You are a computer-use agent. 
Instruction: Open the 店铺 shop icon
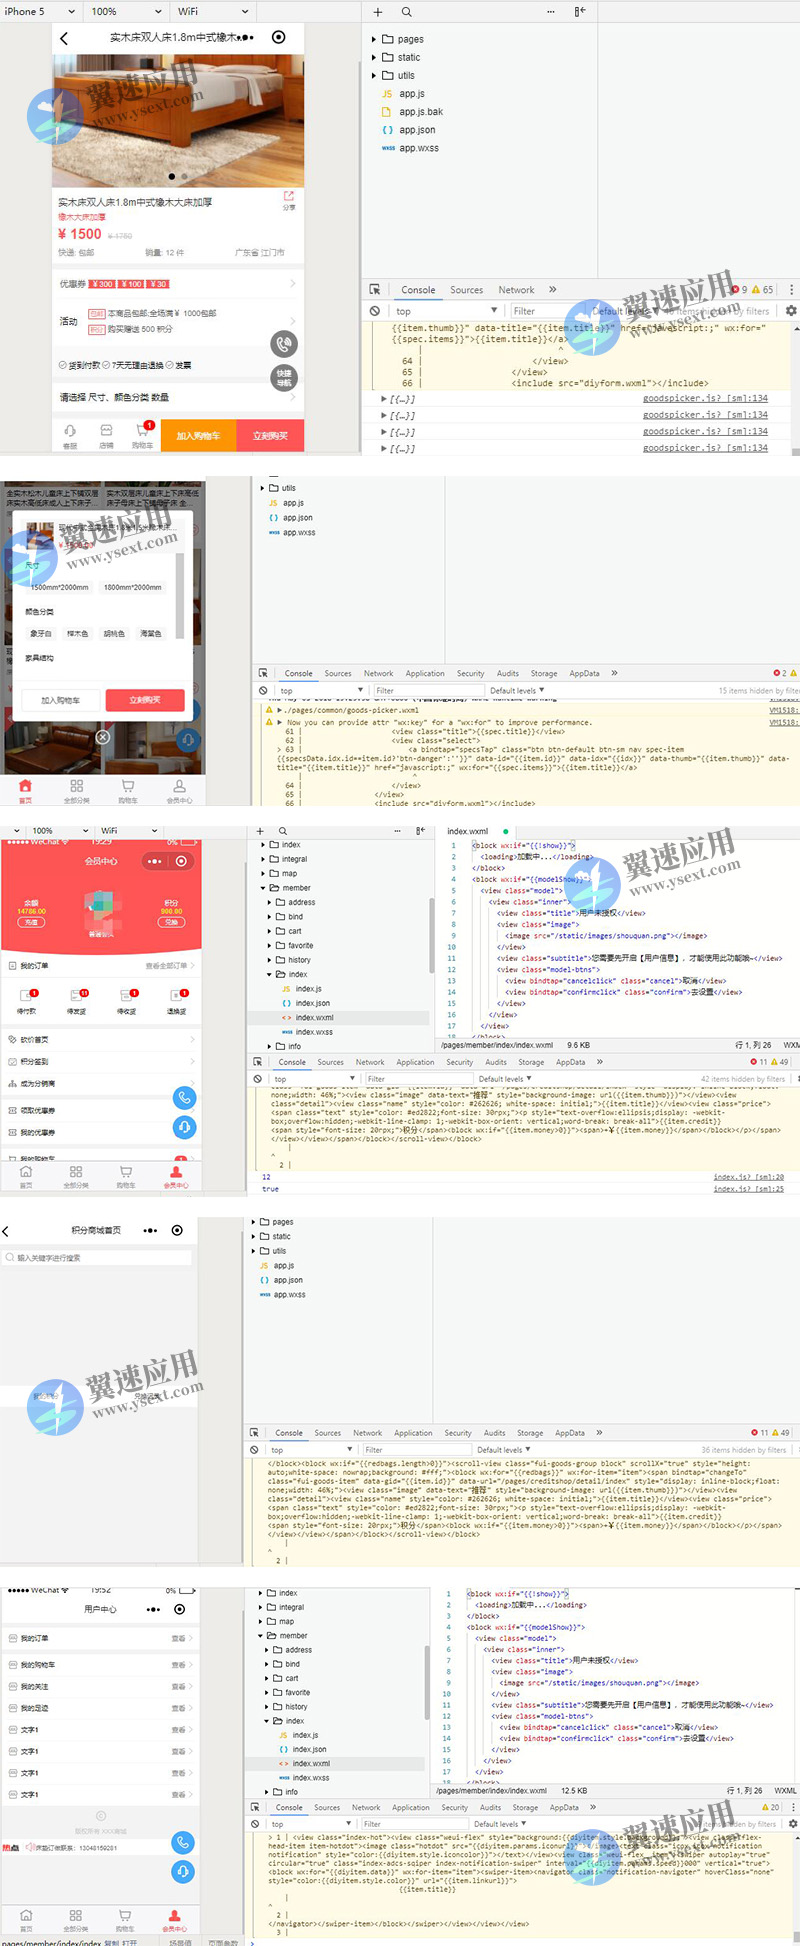[106, 436]
